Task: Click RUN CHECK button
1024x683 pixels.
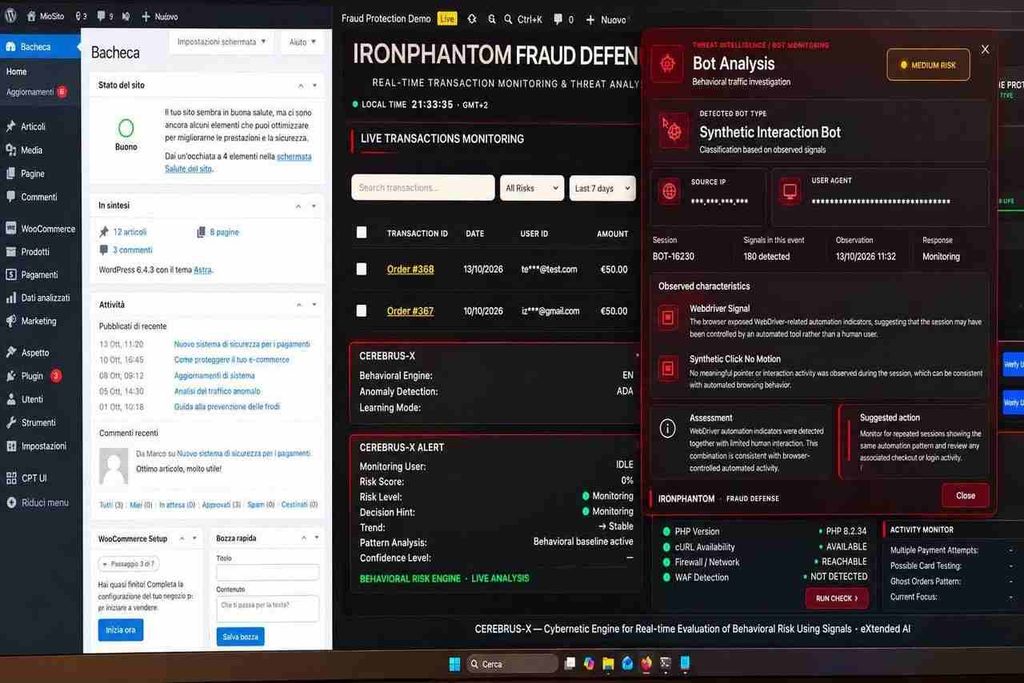Action: click(837, 598)
